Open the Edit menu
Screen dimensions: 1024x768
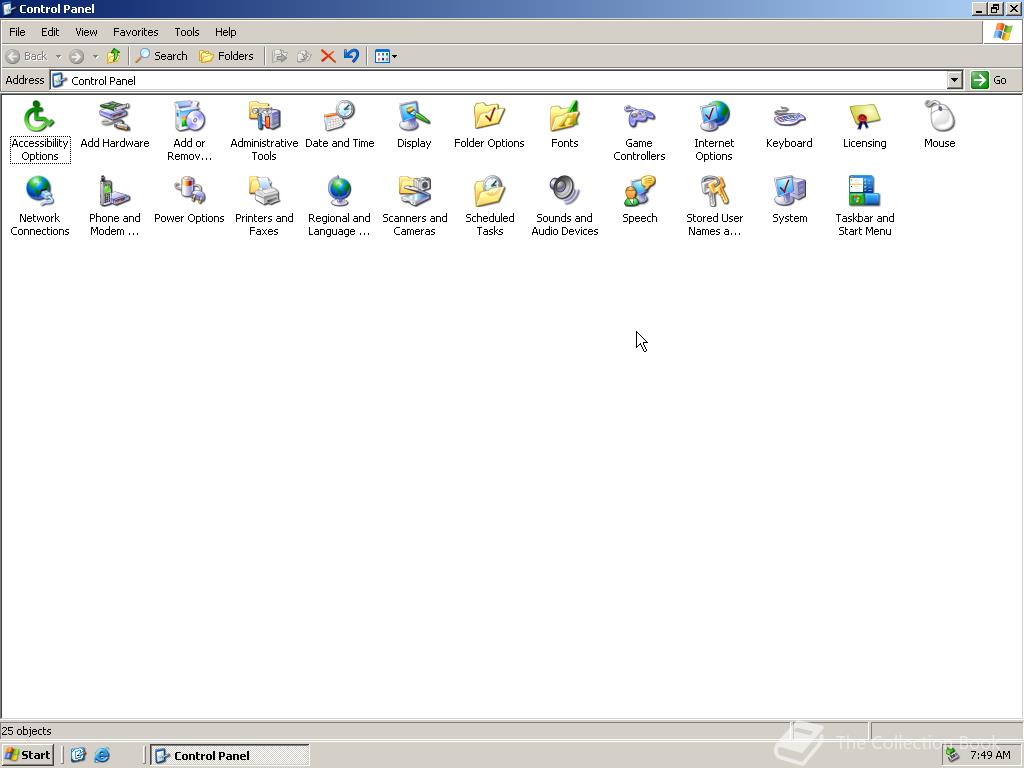coord(50,32)
